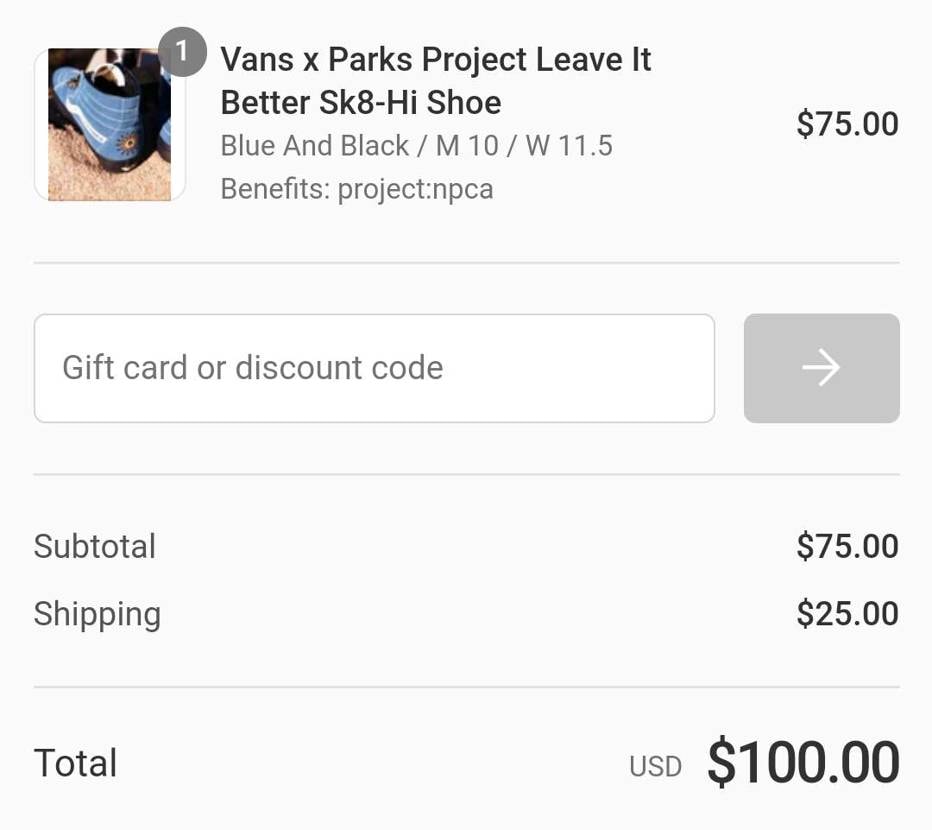
Task: Click inside the discount code box placeholder text
Action: 251,368
